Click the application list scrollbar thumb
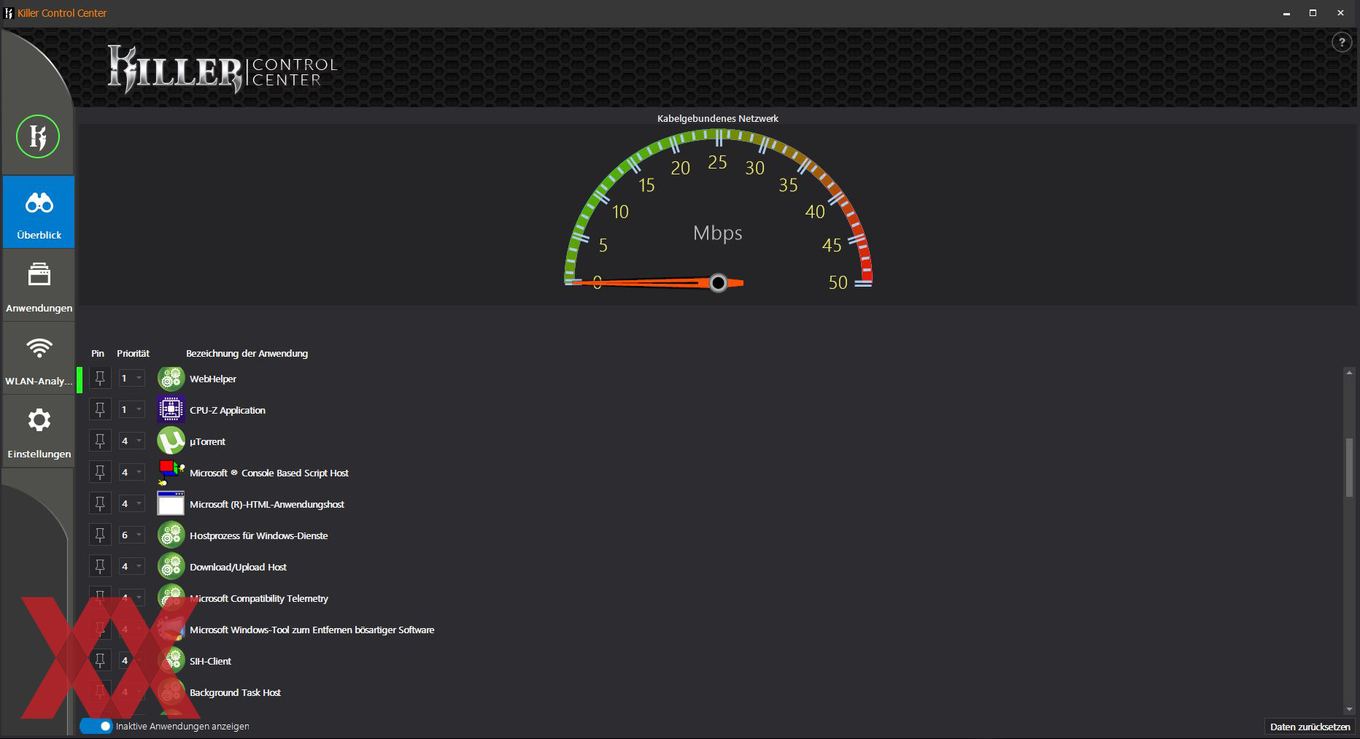The image size is (1360, 739). pyautogui.click(x=1350, y=467)
